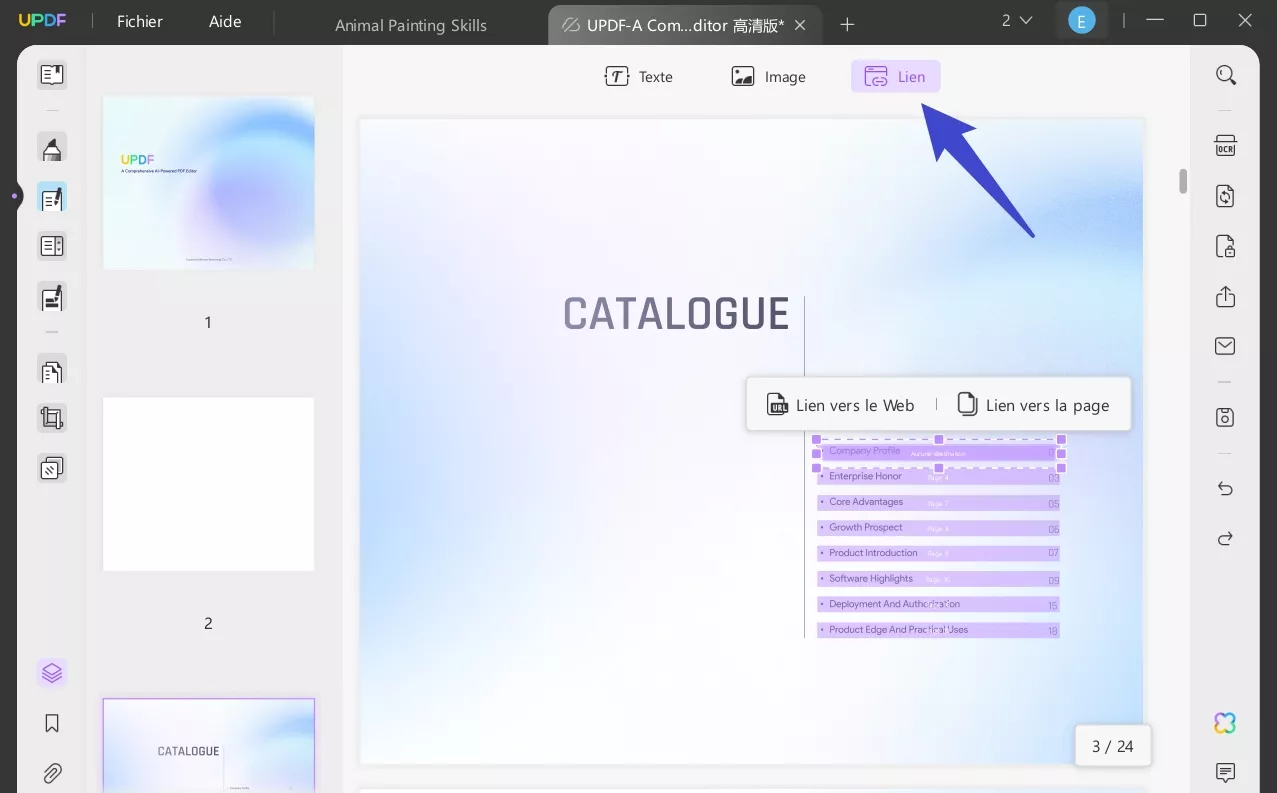The height and width of the screenshot is (793, 1277).
Task: Click the UPDF logo
Action: point(40,21)
